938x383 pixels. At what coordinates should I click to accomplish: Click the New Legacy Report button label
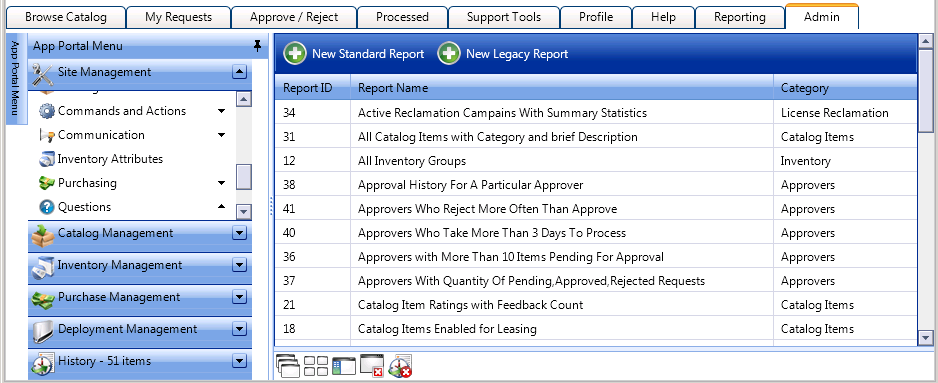coord(517,54)
